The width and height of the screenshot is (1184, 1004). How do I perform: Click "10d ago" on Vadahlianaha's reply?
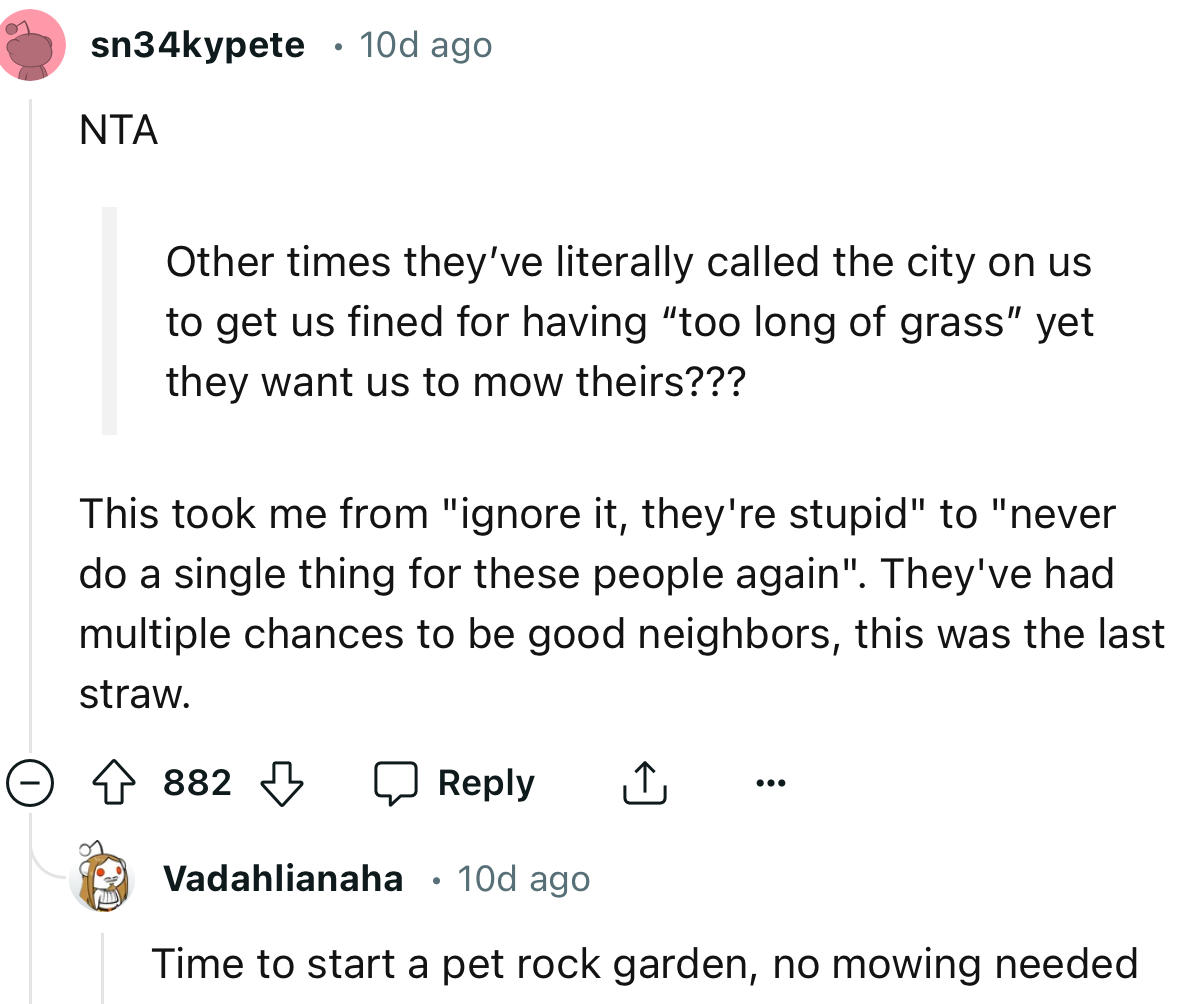tap(523, 879)
